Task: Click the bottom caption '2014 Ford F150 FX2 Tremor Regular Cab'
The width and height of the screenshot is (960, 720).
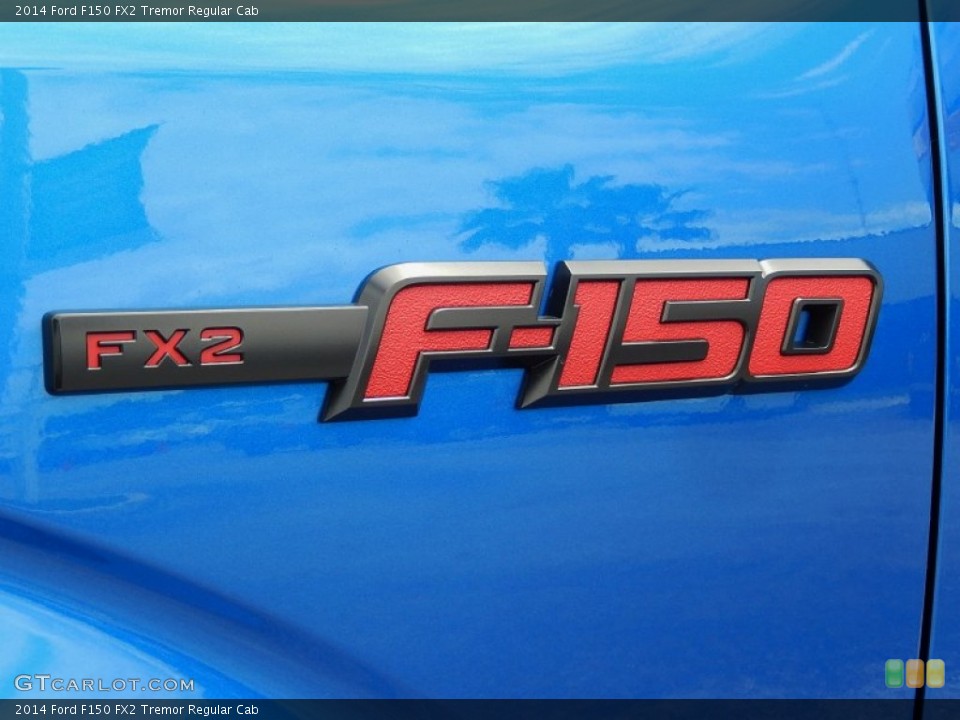Action: pyautogui.click(x=137, y=710)
